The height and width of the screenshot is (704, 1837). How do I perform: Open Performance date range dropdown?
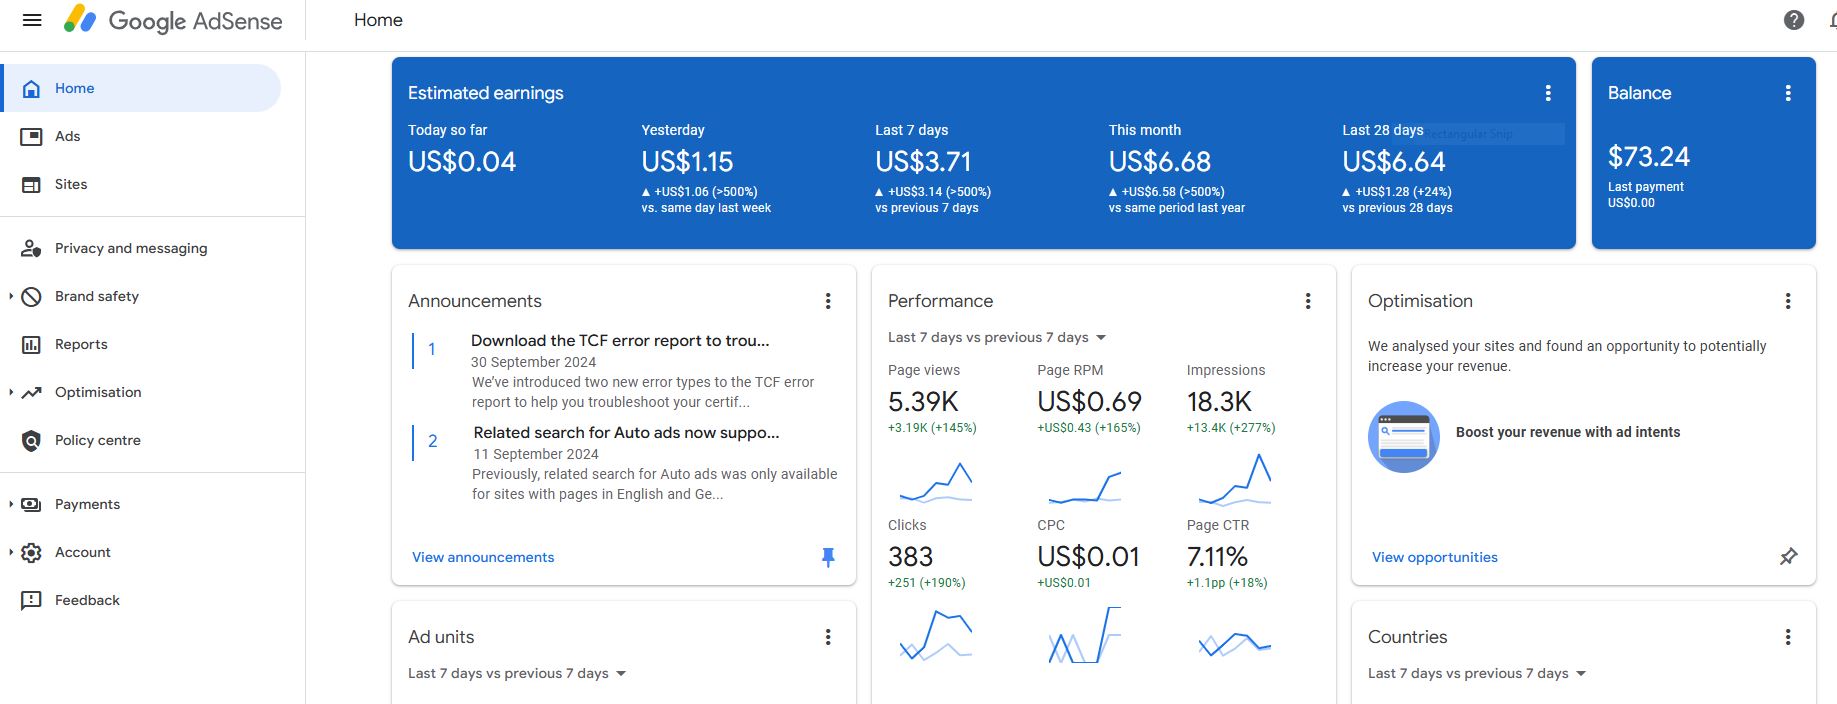[997, 337]
